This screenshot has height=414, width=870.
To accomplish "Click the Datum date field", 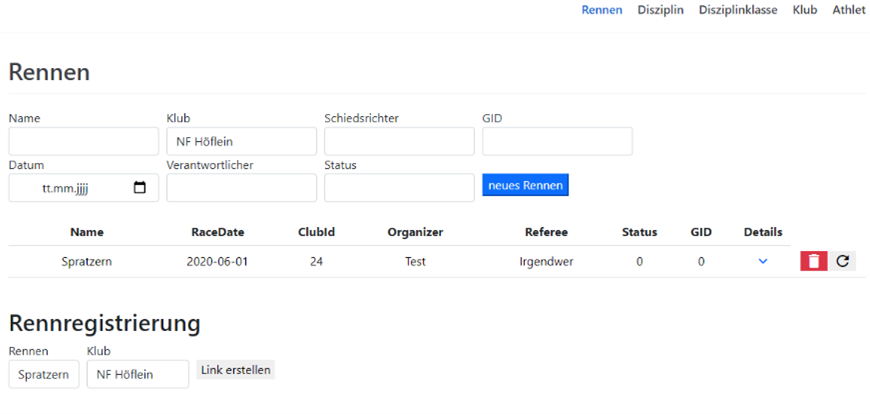I will [84, 188].
